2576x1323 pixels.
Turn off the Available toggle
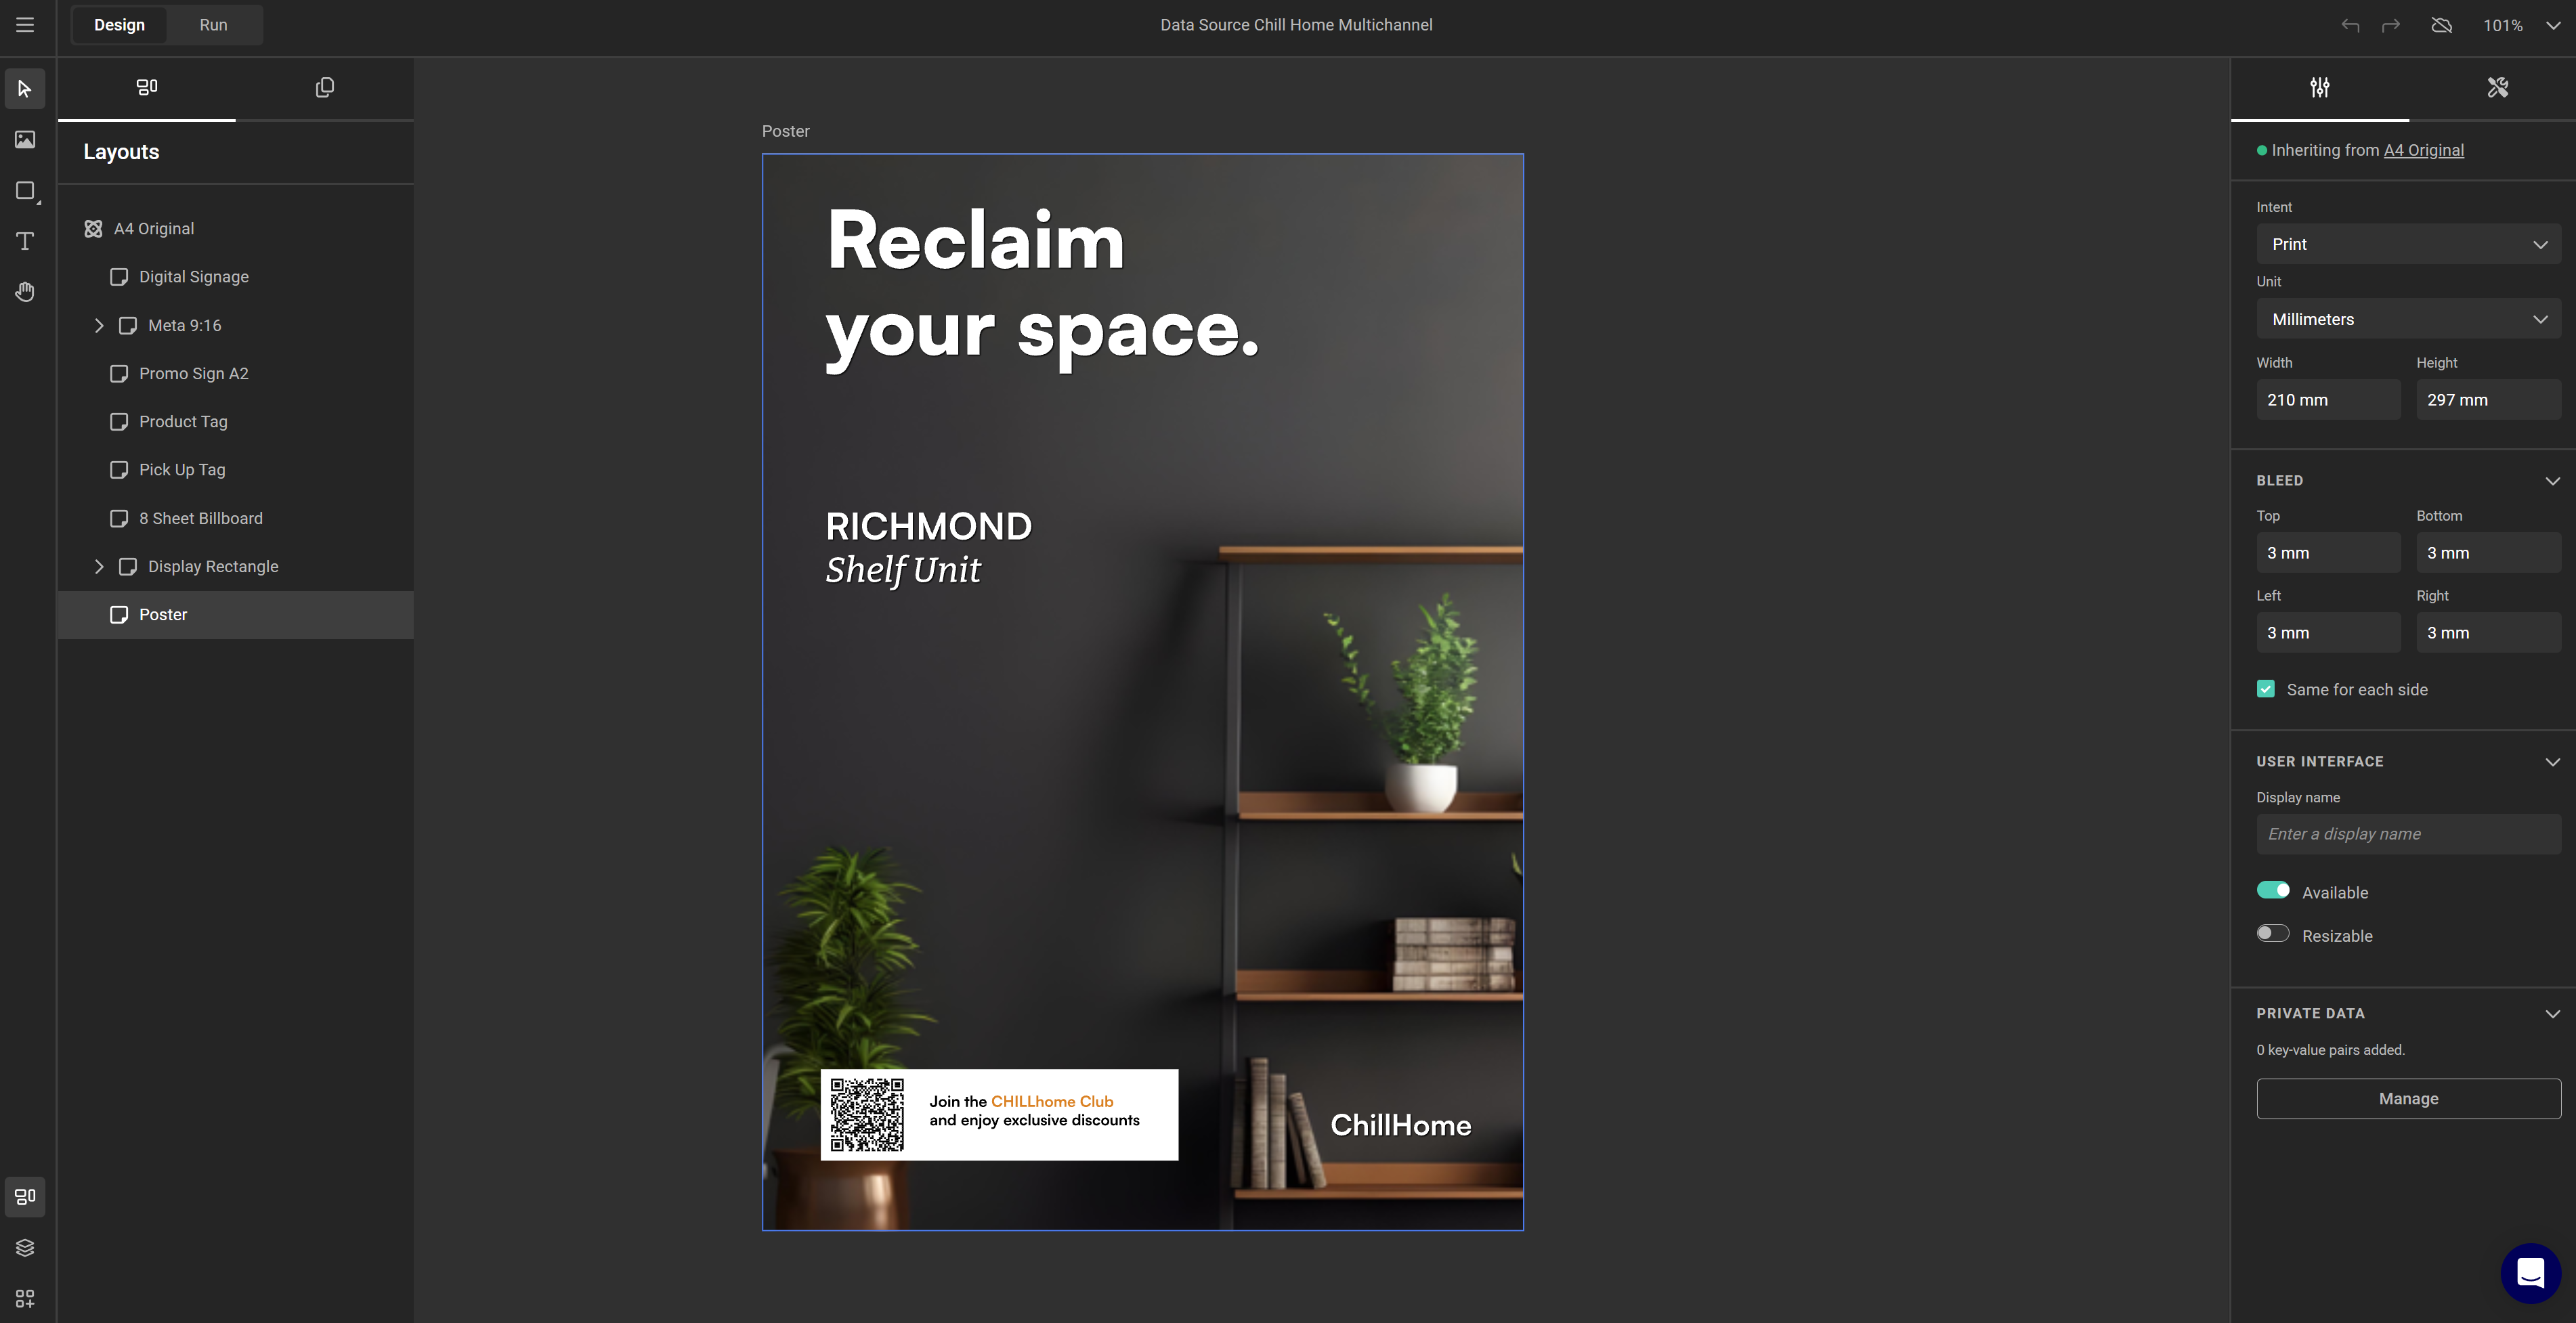point(2273,890)
